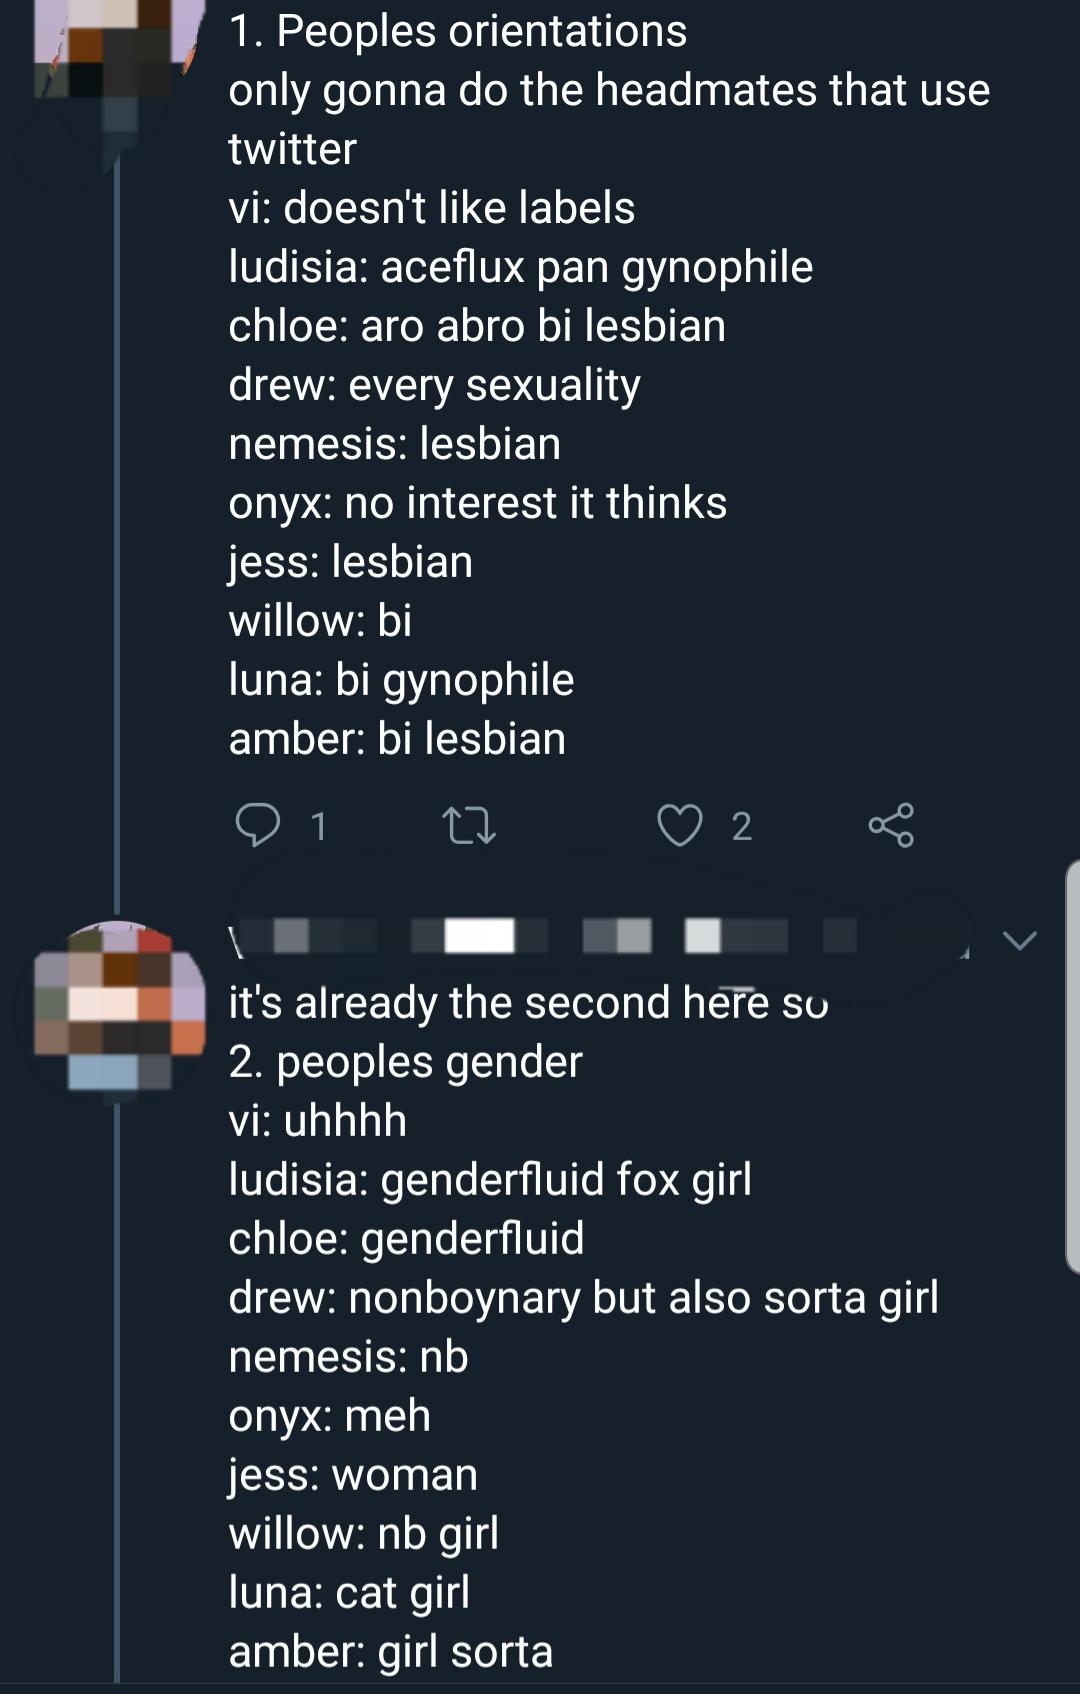Click the line "drew: nonboynary but also sorta girl"
The image size is (1080, 1694).
coord(583,1297)
